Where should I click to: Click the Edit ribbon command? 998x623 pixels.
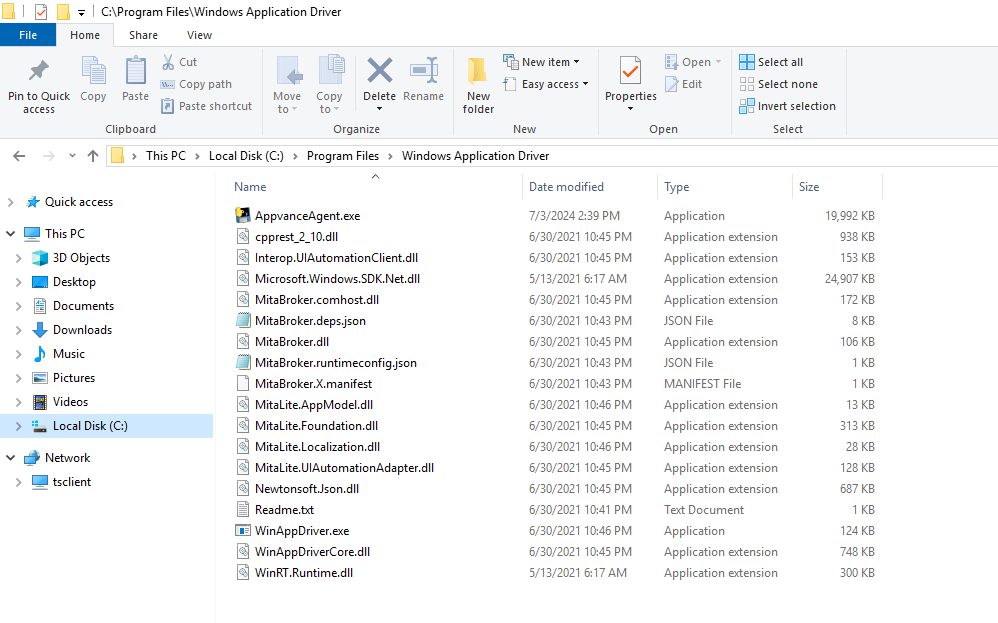pos(684,84)
